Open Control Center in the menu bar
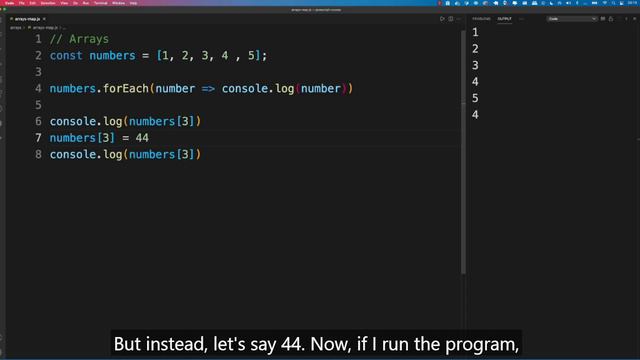The image size is (640, 360). pos(622,3)
